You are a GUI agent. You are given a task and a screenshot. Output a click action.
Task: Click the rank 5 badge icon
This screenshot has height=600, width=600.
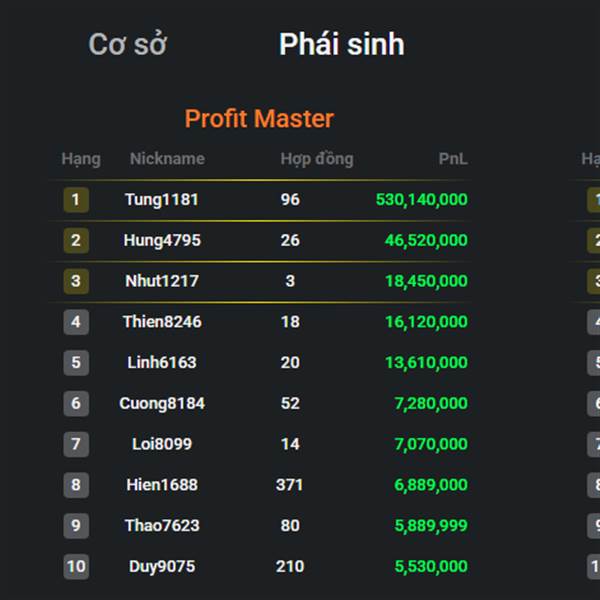[x=75, y=363]
